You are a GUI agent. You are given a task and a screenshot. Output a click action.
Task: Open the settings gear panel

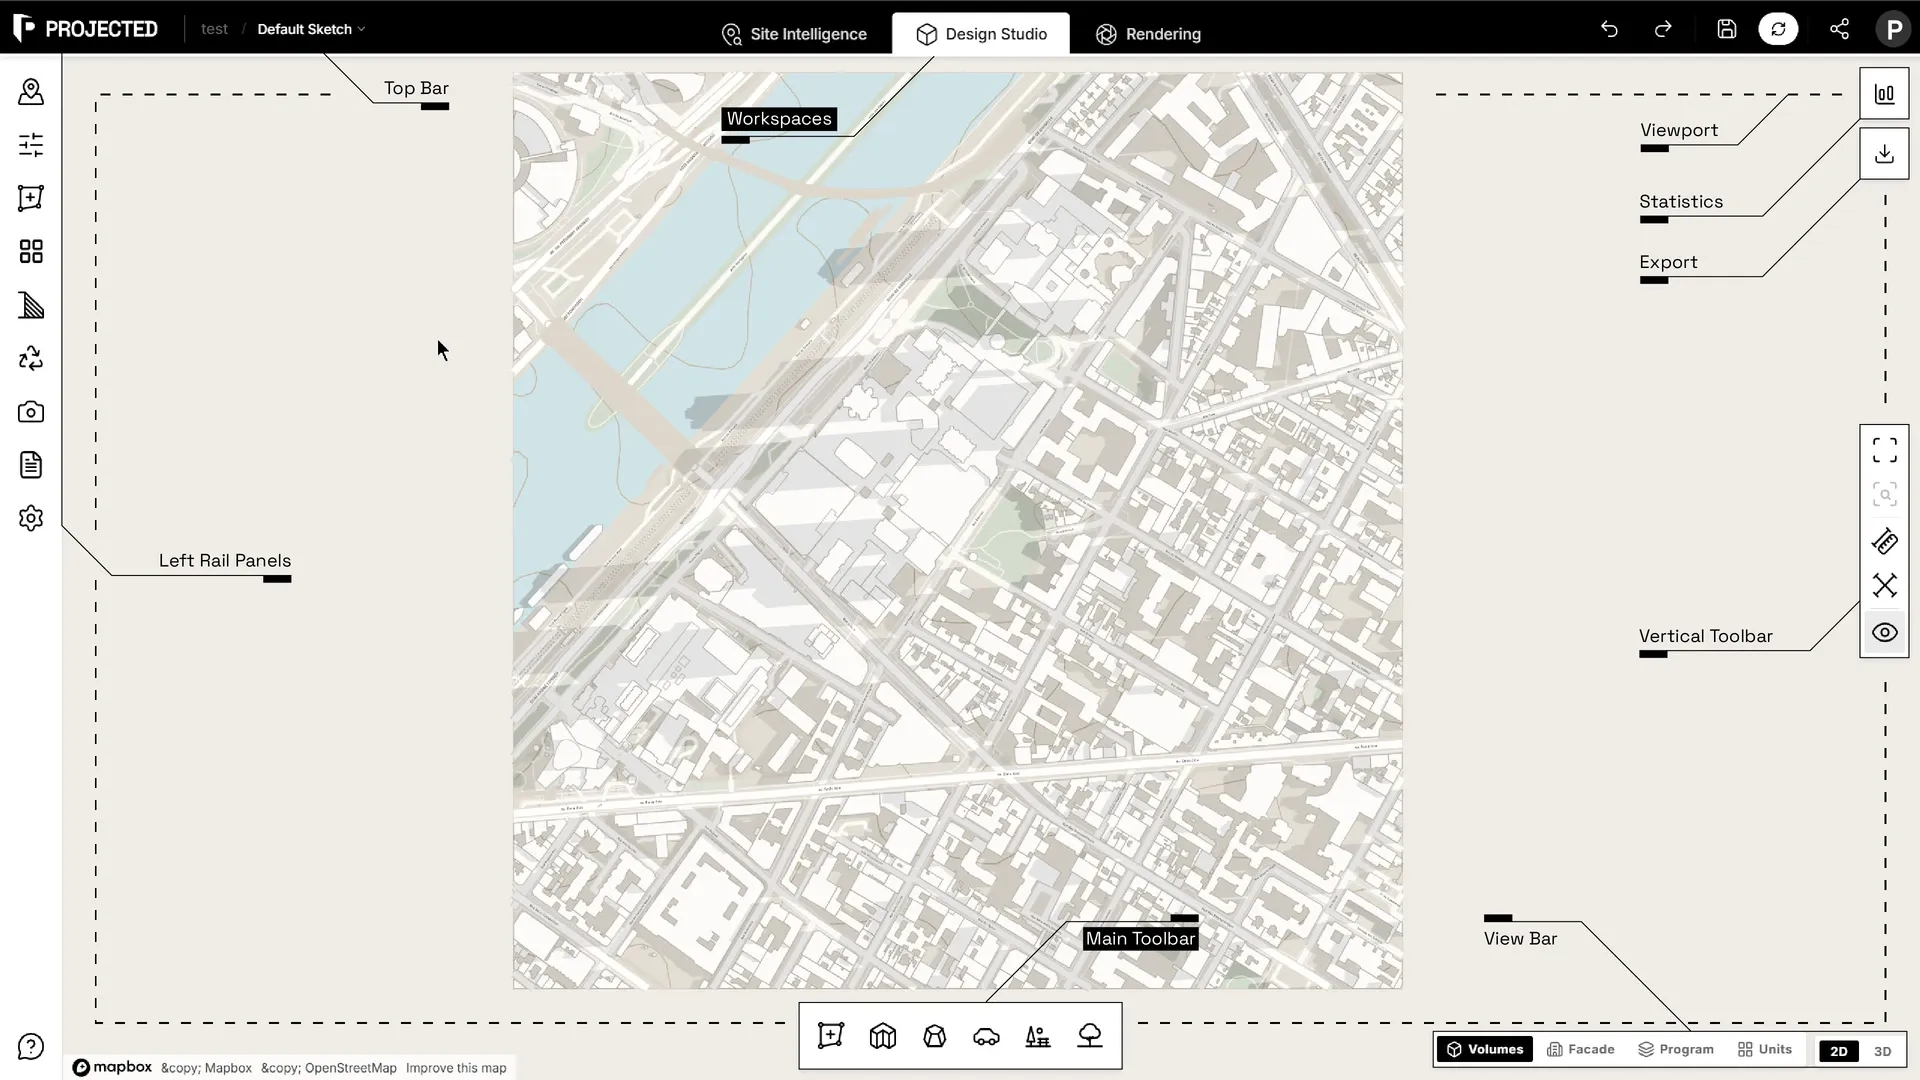coord(31,518)
